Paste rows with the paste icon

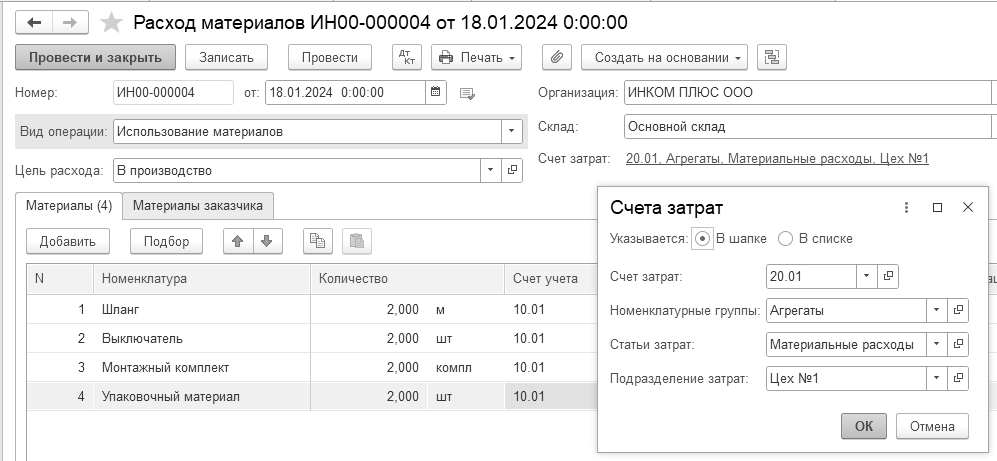tap(357, 242)
